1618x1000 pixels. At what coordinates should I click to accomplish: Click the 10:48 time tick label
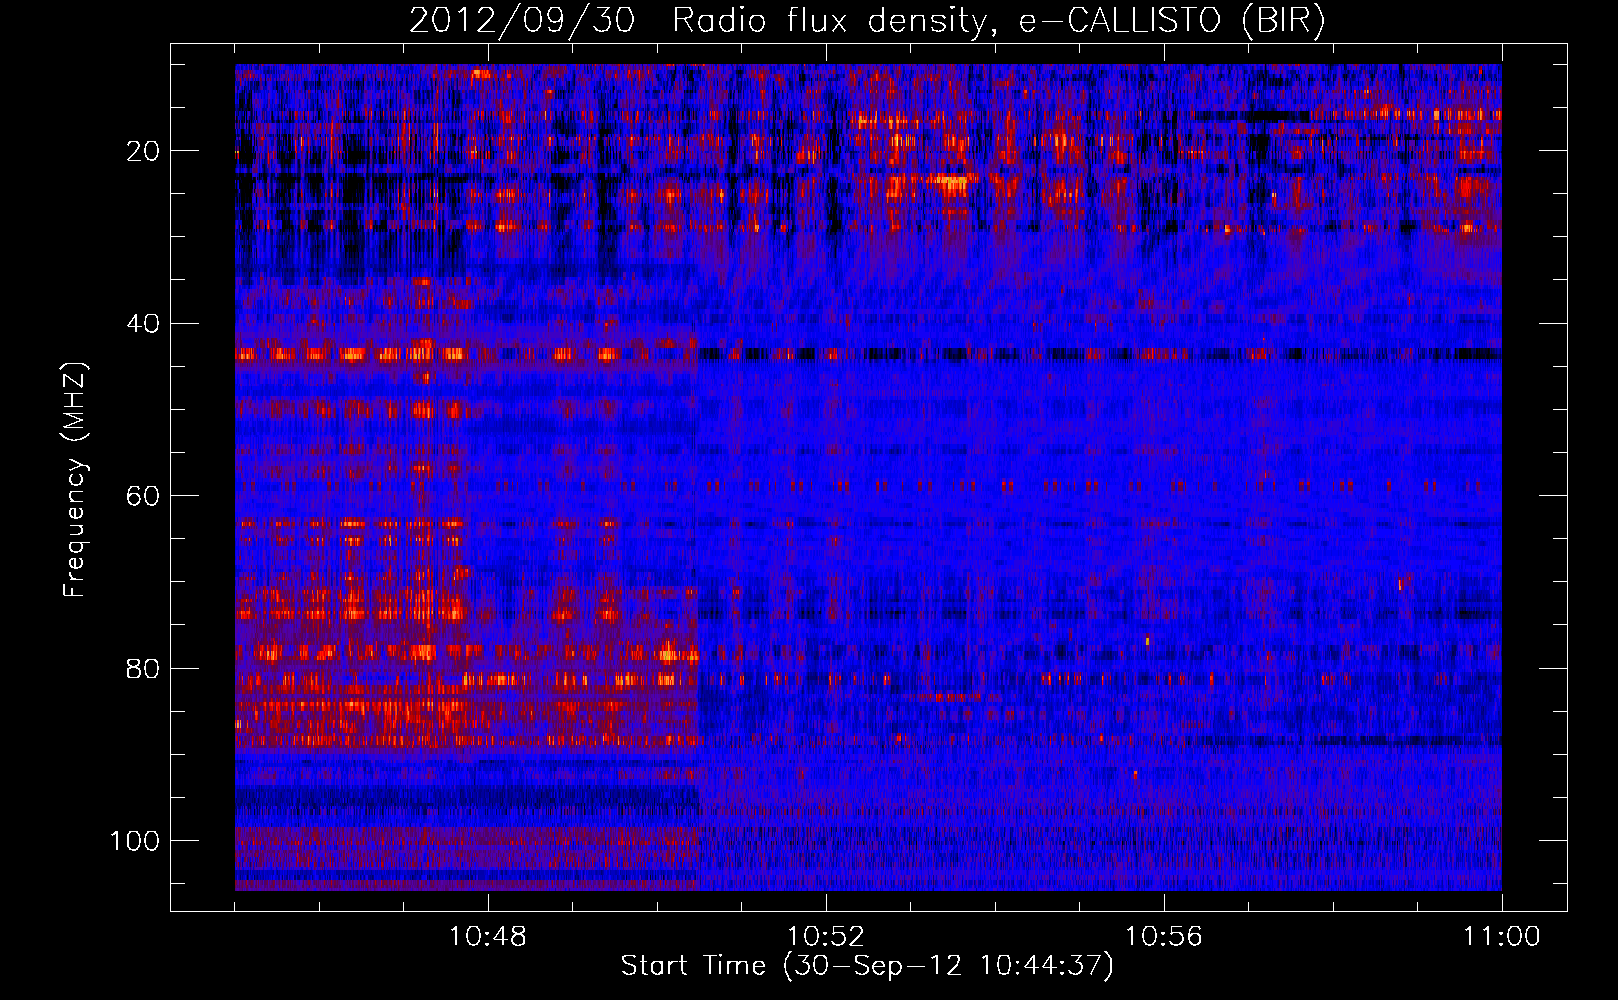click(x=488, y=937)
